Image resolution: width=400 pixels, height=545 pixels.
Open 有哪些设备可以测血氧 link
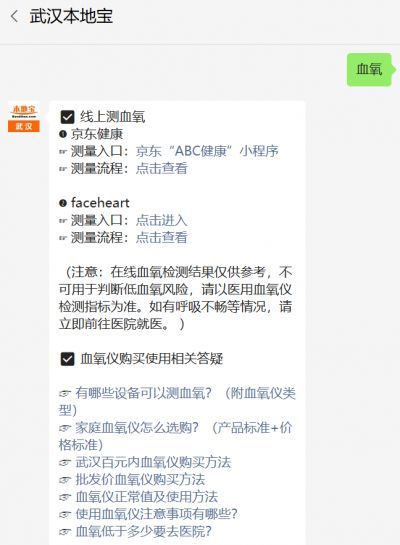tap(177, 402)
